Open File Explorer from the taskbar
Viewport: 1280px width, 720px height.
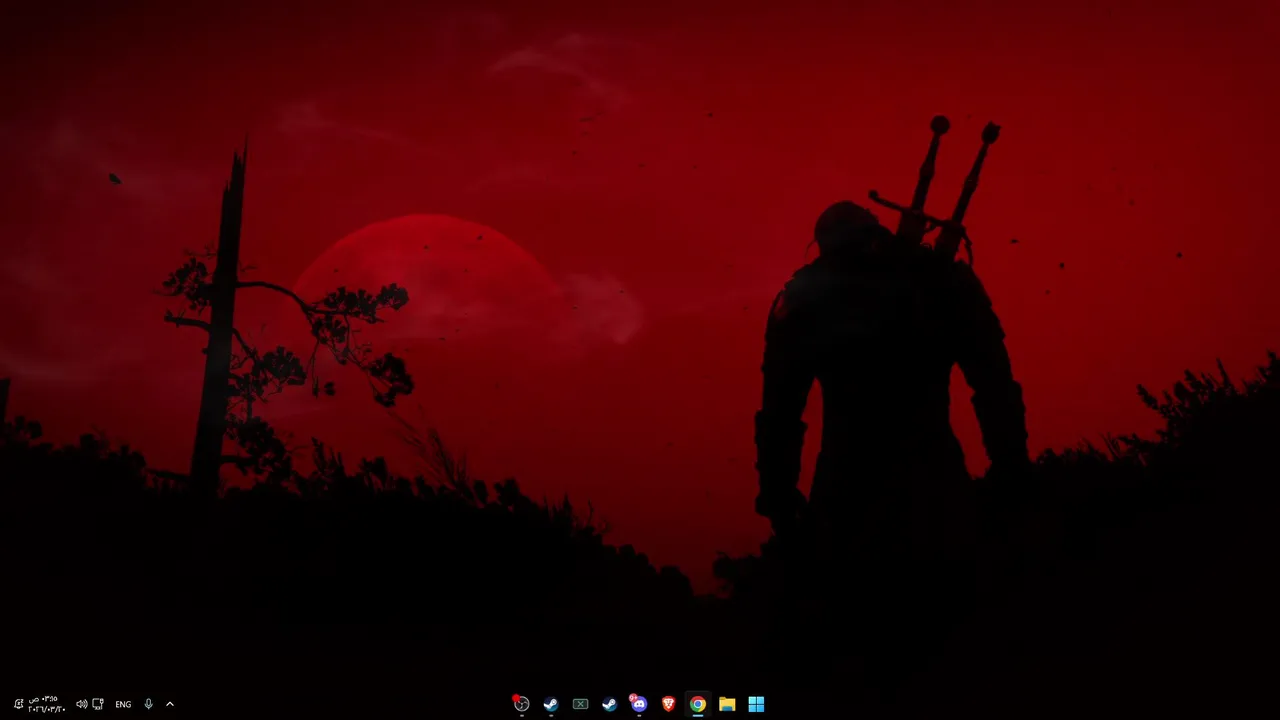point(727,704)
